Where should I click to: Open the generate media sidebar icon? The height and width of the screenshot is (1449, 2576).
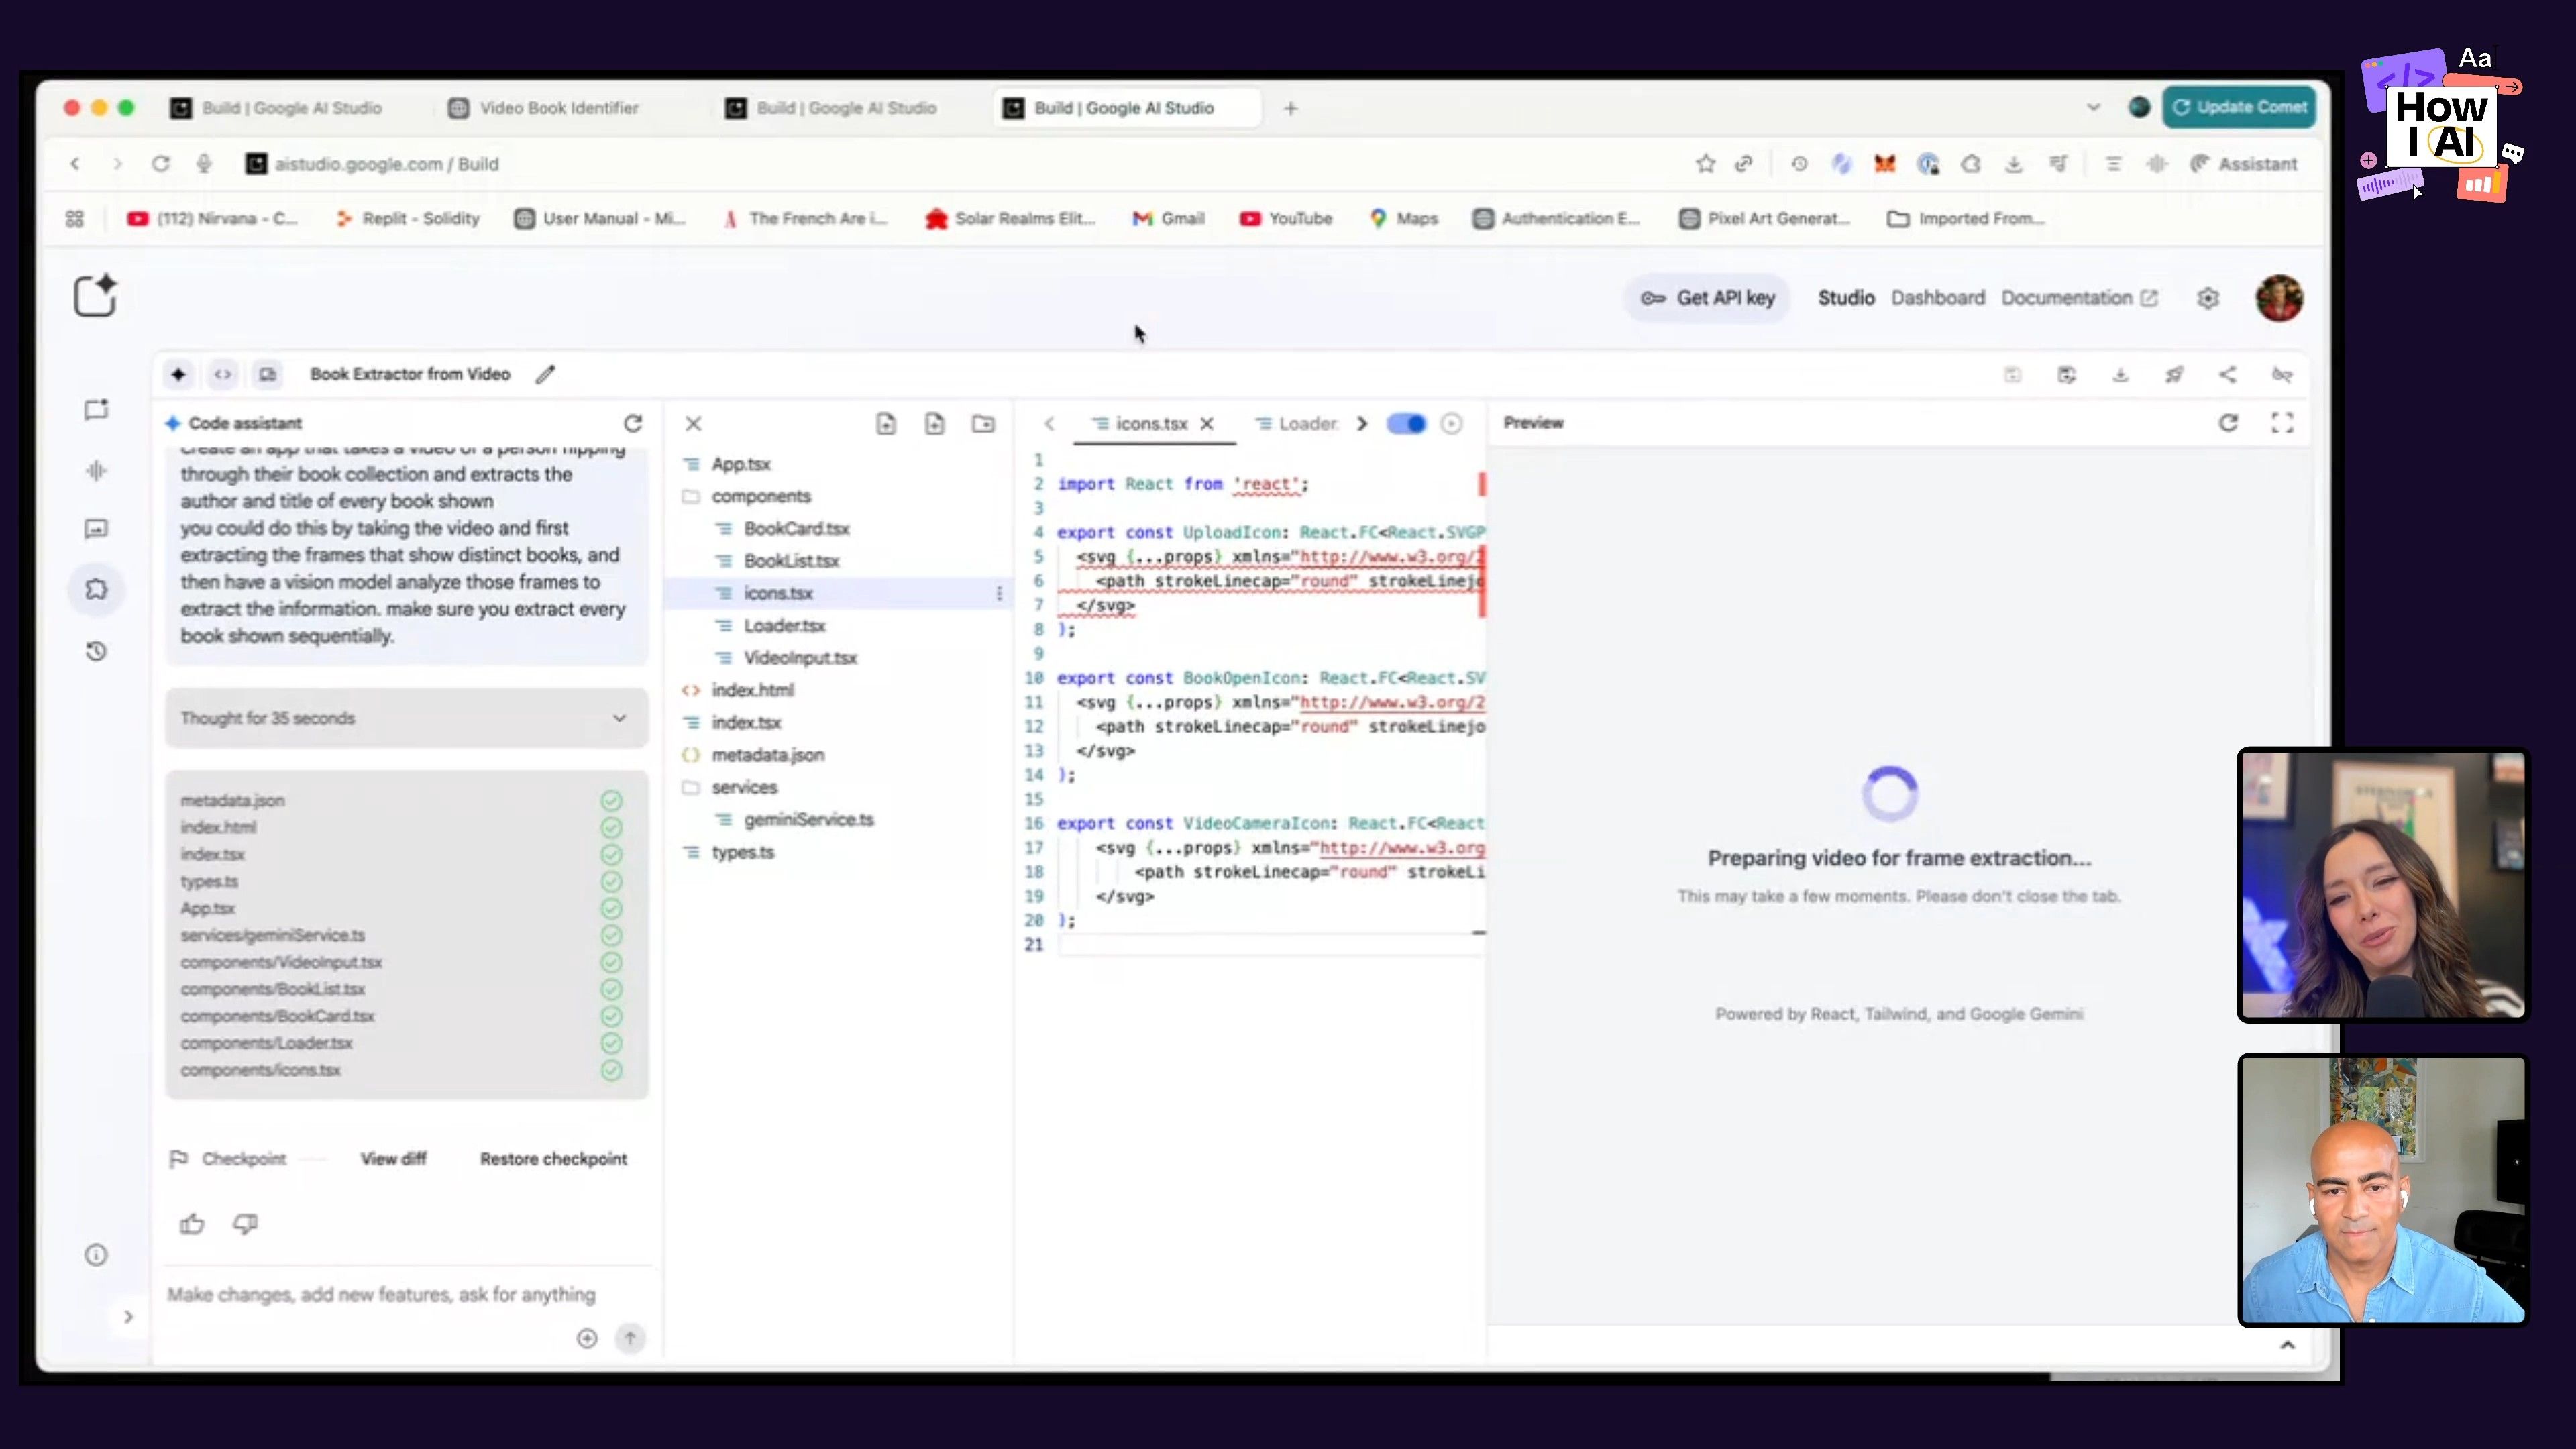pos(96,529)
